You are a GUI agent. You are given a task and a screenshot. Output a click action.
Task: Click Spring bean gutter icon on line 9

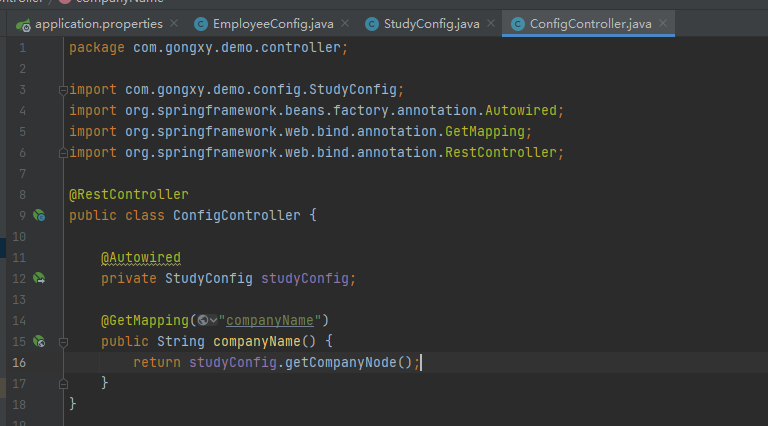point(39,215)
